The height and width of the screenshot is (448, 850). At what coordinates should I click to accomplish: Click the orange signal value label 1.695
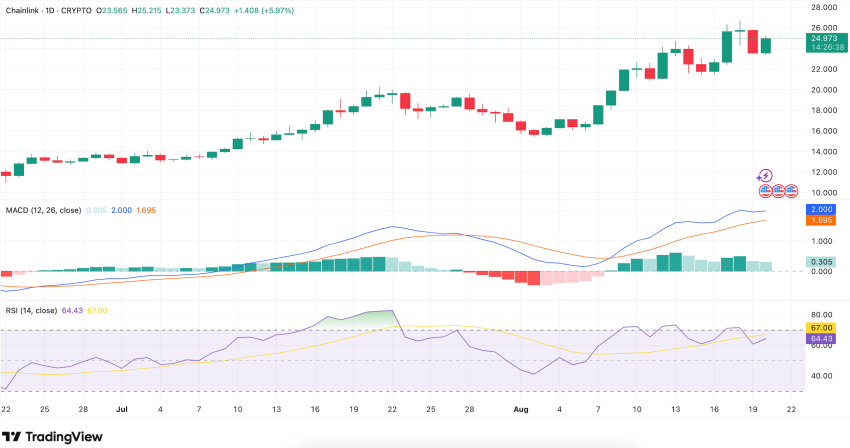point(825,221)
